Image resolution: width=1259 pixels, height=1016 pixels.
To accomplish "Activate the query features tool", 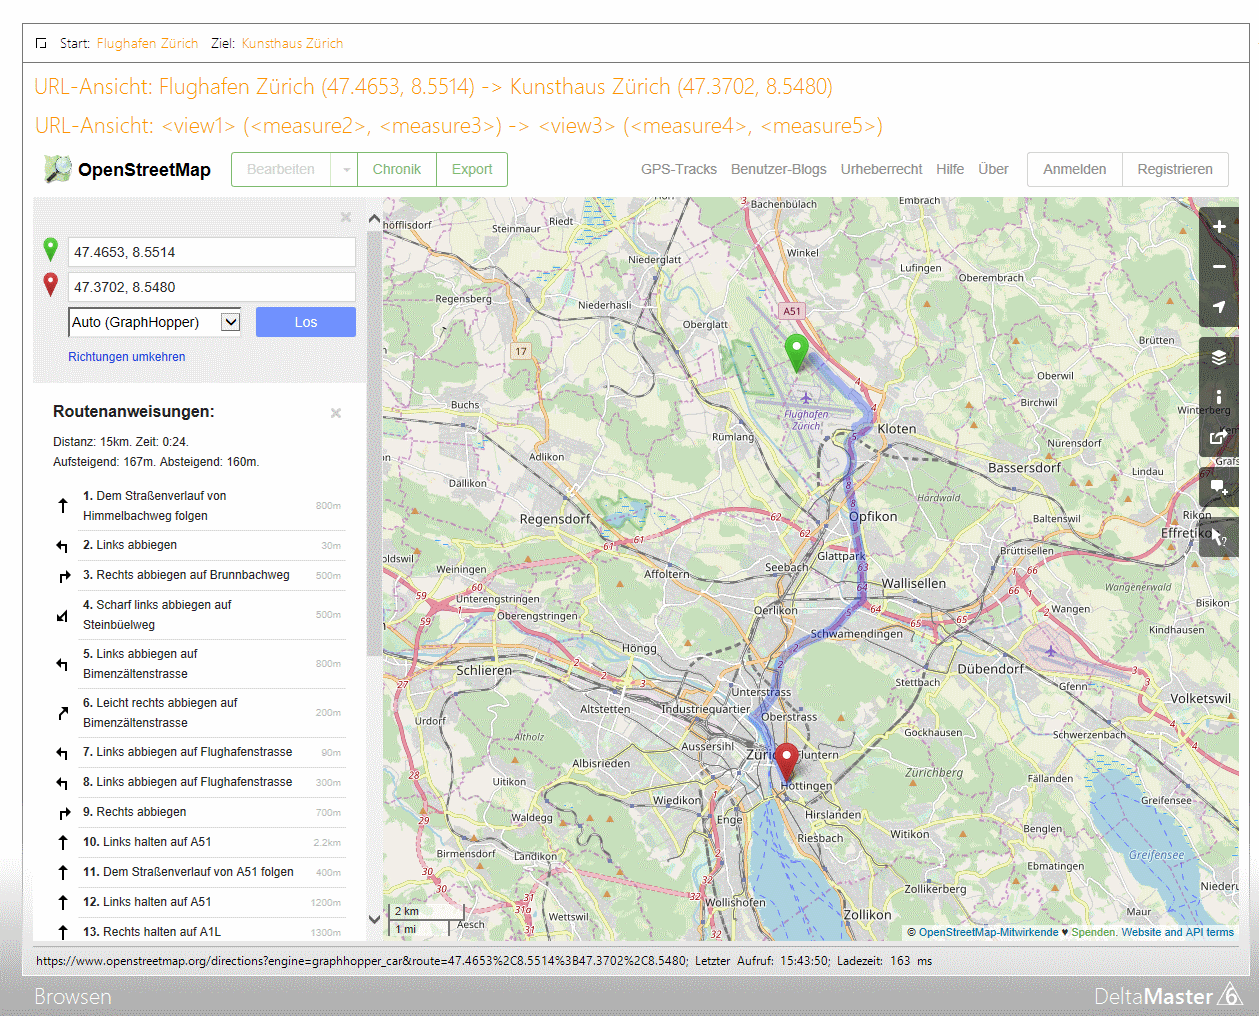I will tap(1219, 537).
